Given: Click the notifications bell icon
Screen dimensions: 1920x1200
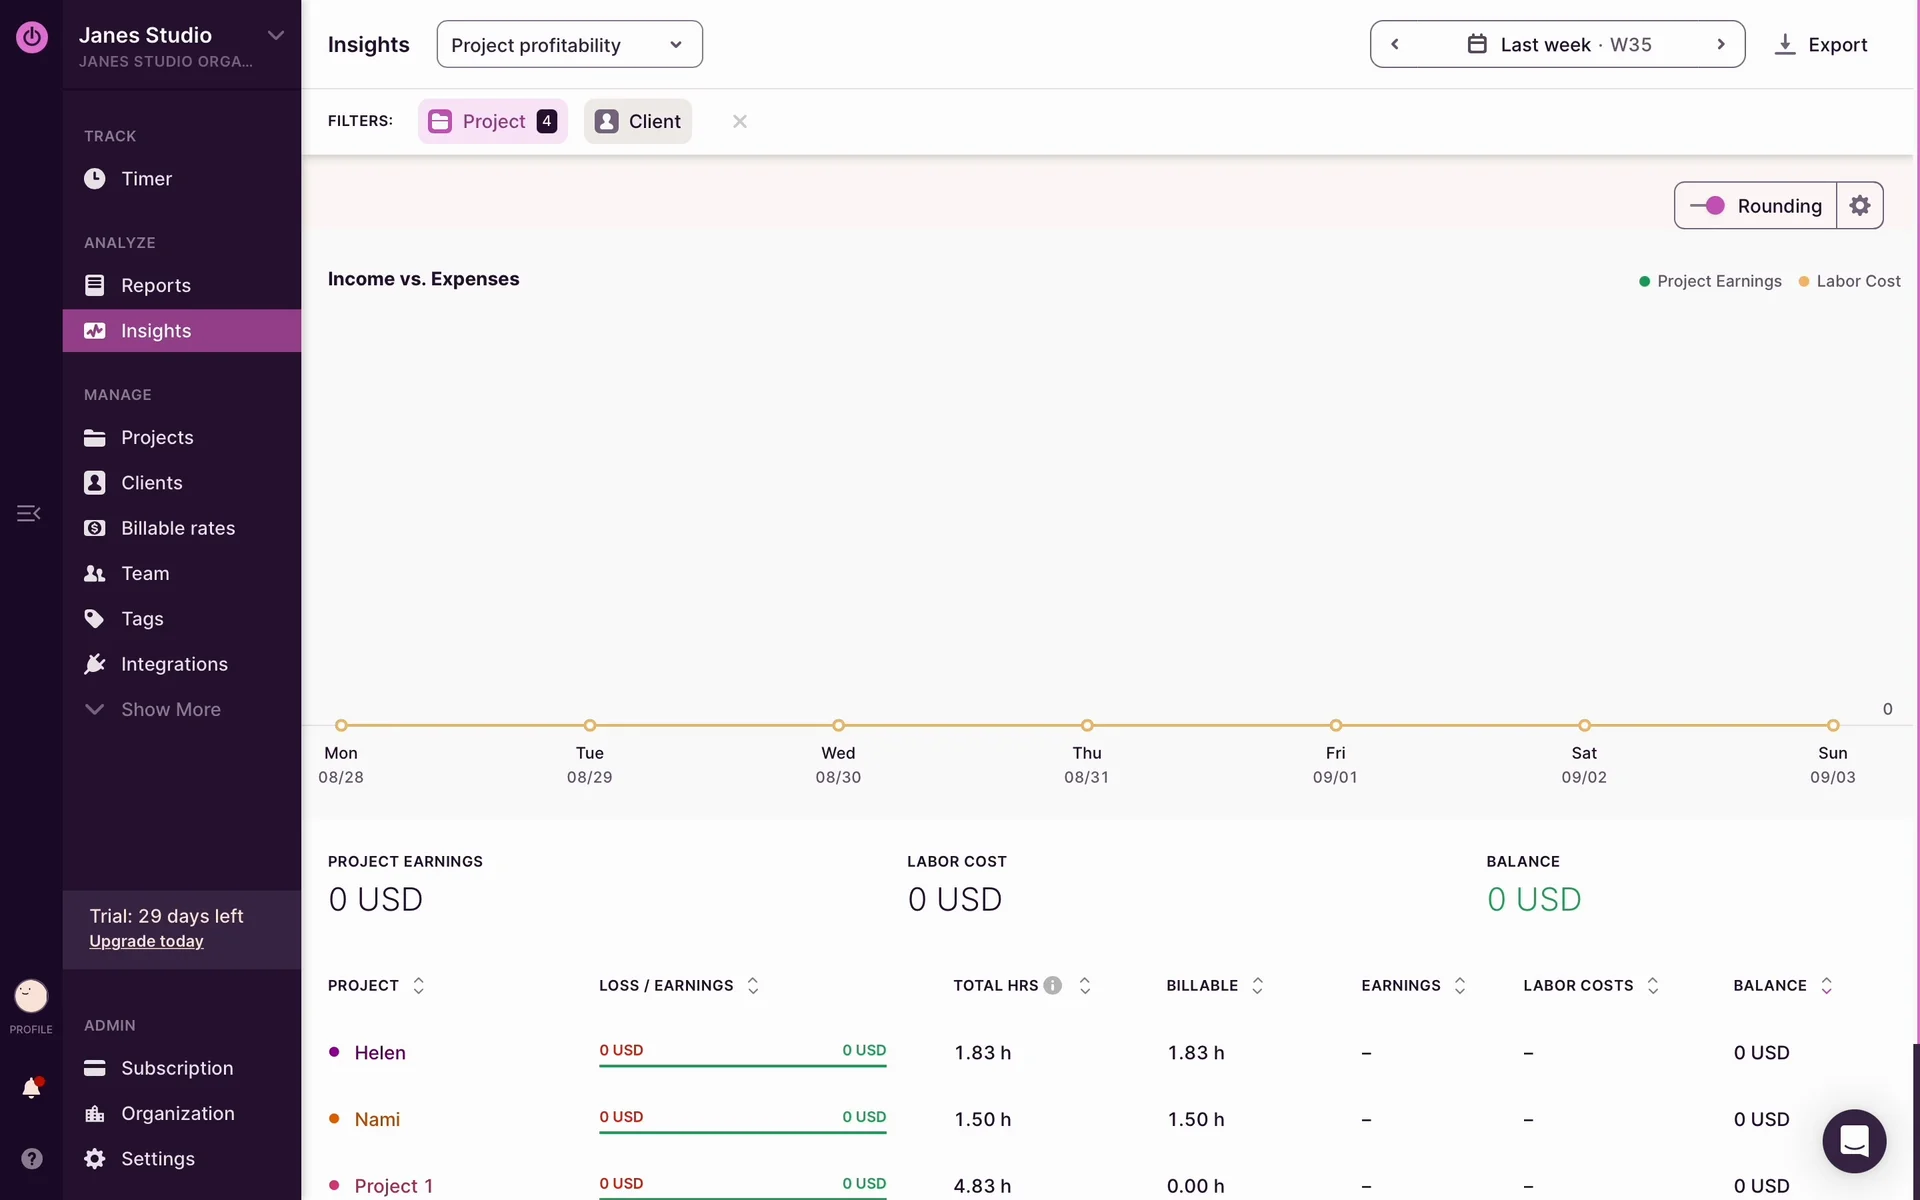Looking at the screenshot, I should pyautogui.click(x=32, y=1088).
